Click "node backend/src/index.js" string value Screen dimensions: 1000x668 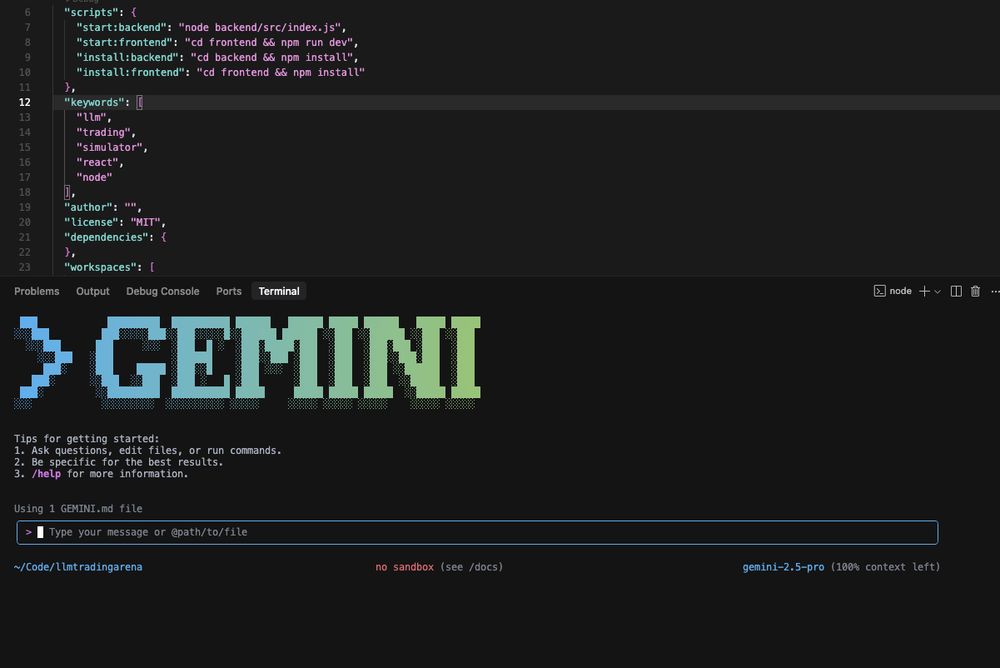(261, 27)
